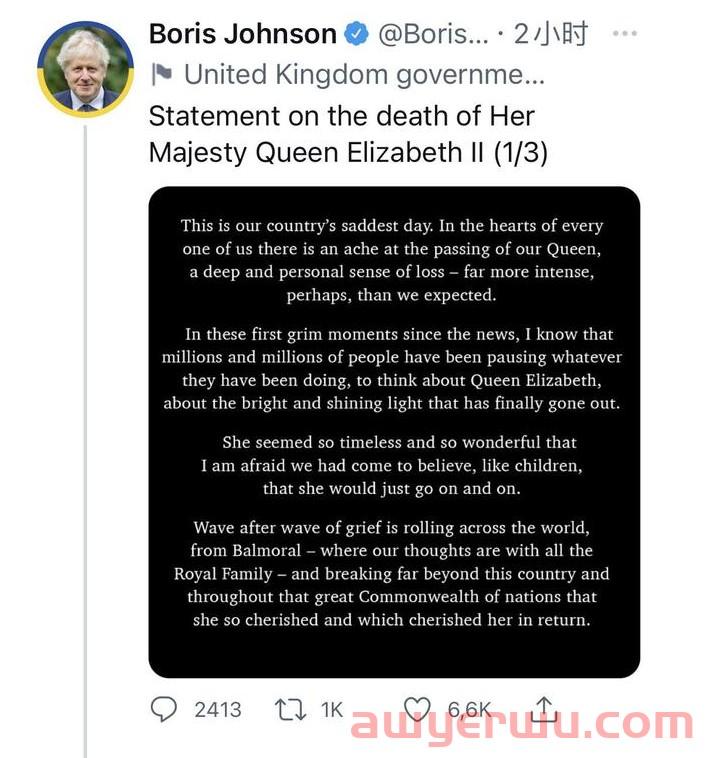Open the @Boris... handle link
The image size is (711, 758).
pyautogui.click(x=433, y=34)
